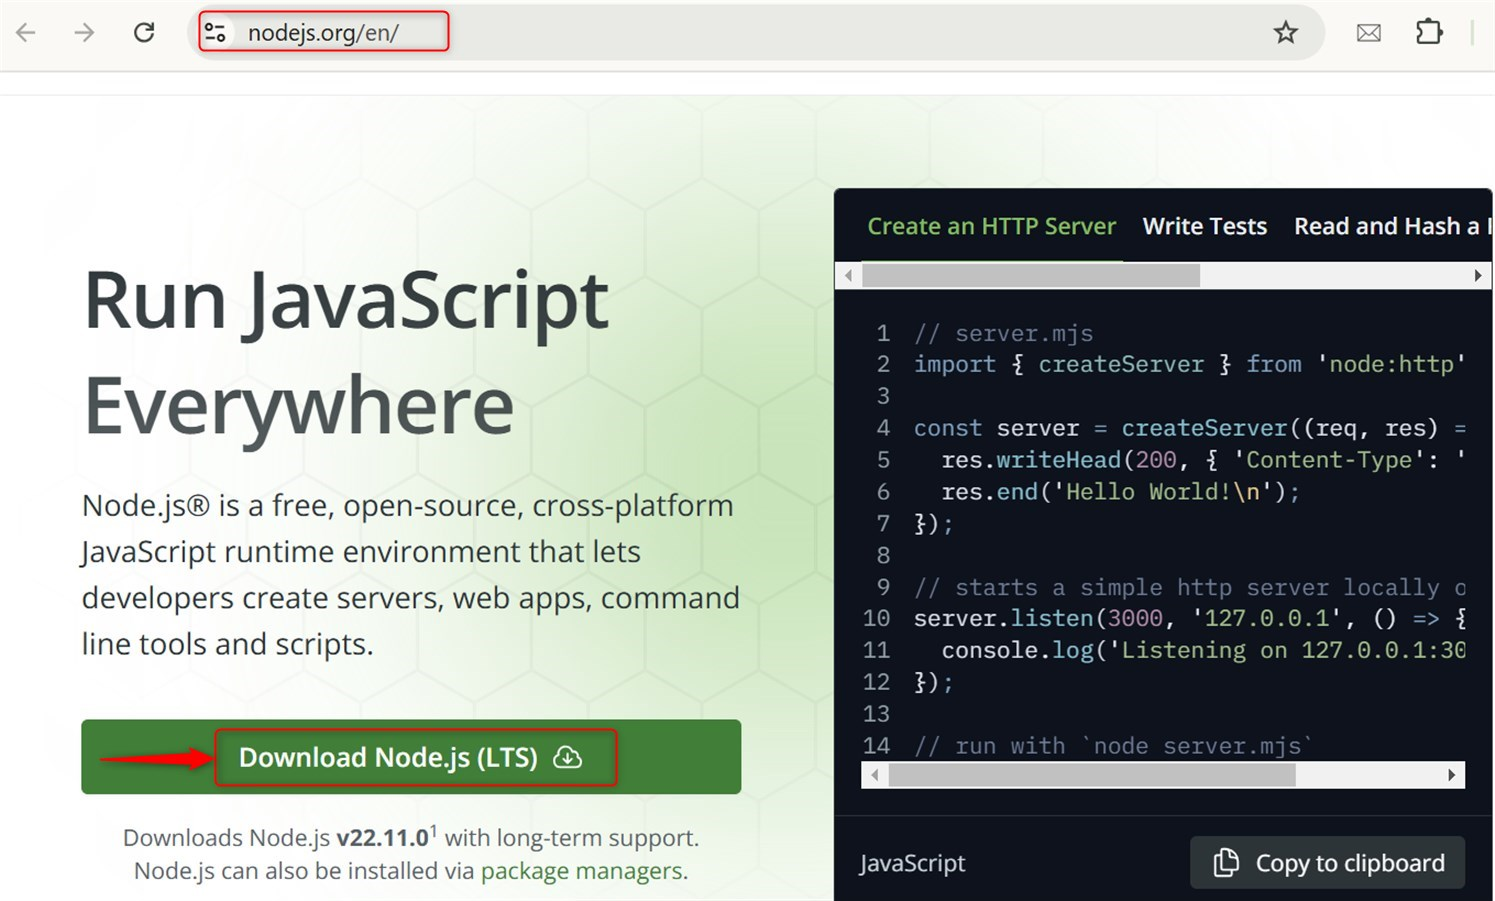Viewport: 1495px width, 901px height.
Task: Click left arrow of the code scrollbar
Action: tap(875, 775)
